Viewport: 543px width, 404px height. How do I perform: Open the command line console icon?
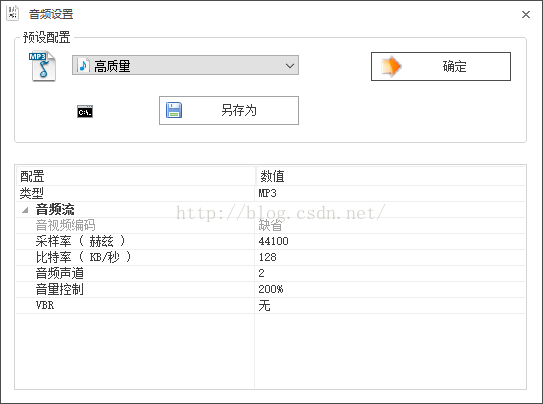pos(85,111)
